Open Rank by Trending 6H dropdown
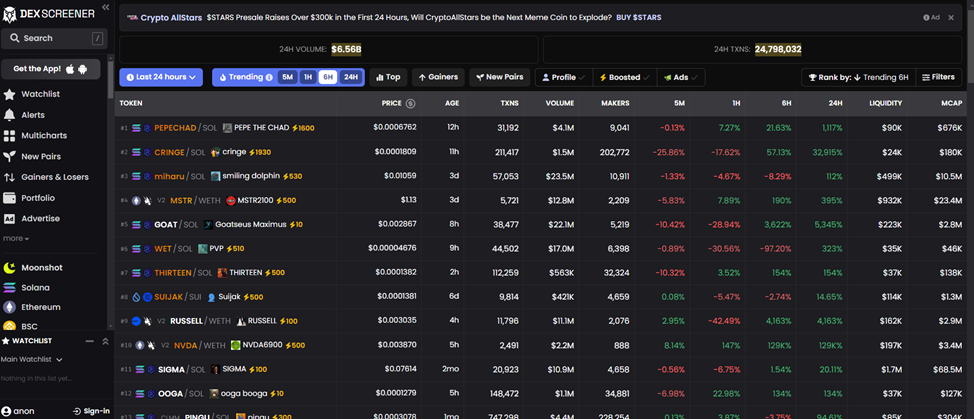Screen dimensions: 974x419 (x=858, y=78)
